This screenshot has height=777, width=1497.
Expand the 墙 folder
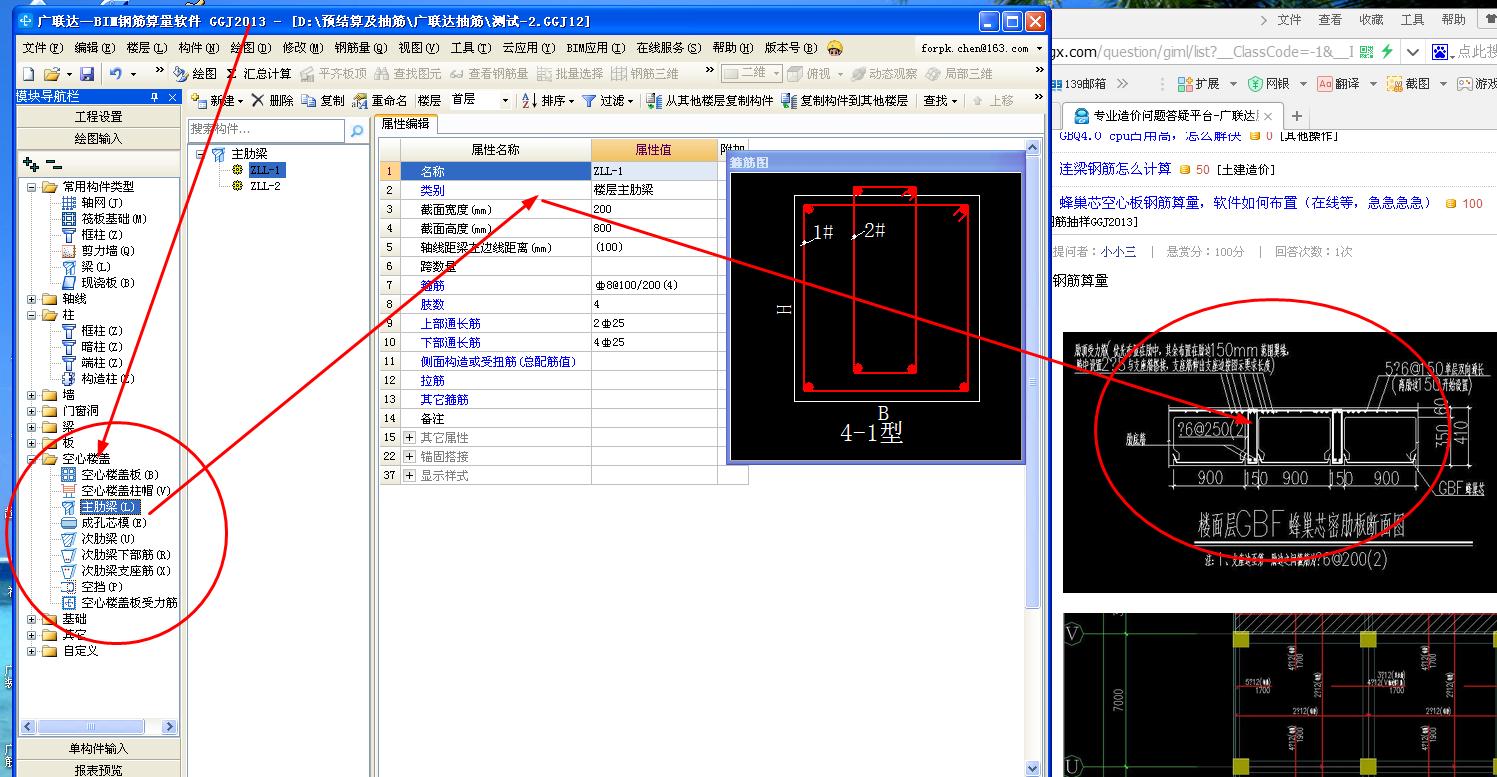coord(31,395)
